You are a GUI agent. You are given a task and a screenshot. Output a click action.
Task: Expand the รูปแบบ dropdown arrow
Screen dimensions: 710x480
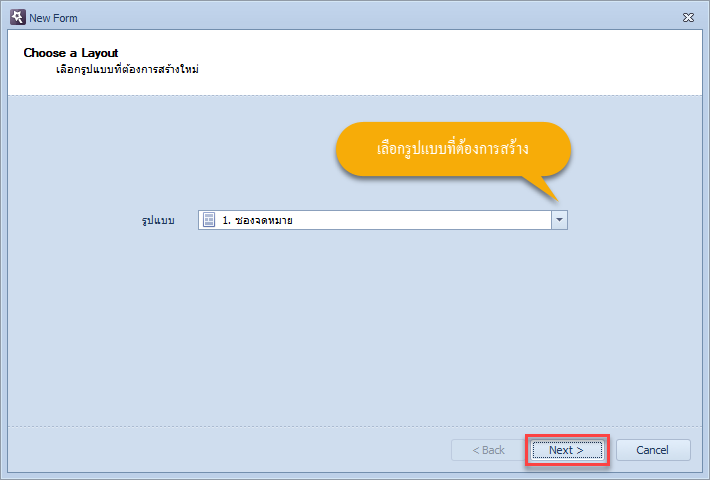559,220
